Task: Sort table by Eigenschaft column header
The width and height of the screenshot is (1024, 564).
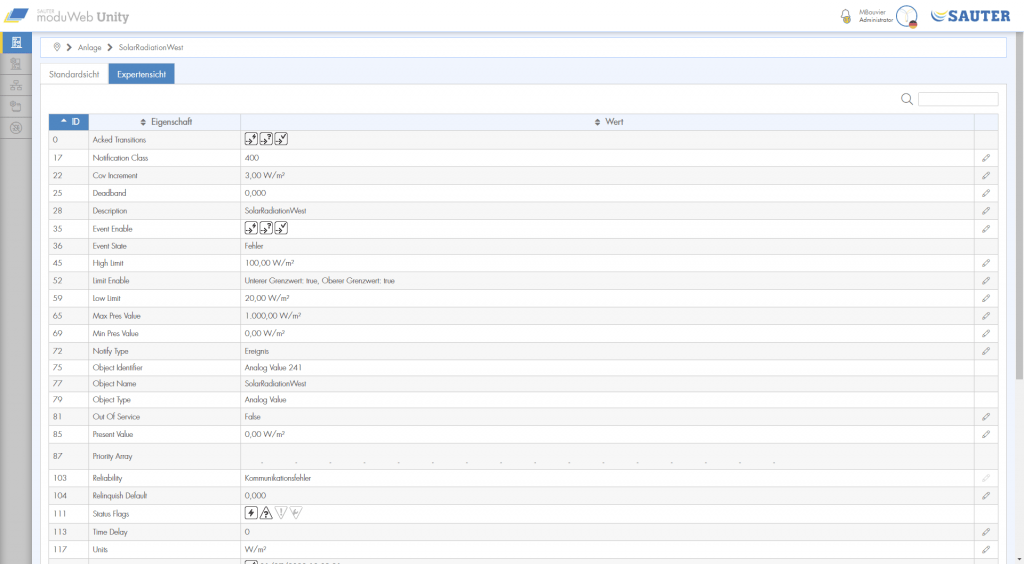Action: 164,122
